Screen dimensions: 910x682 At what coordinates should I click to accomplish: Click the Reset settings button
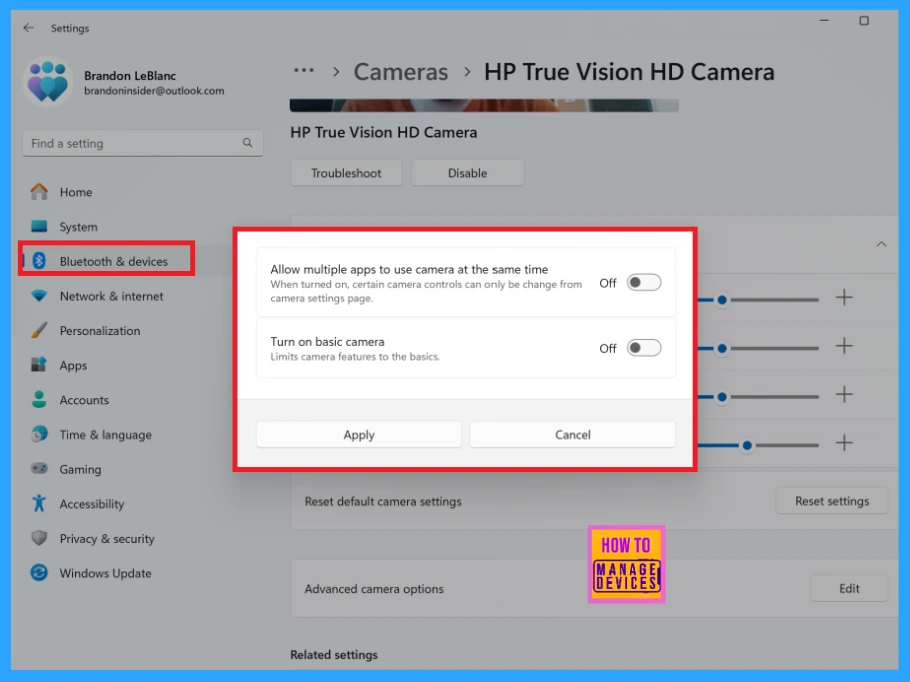click(832, 501)
